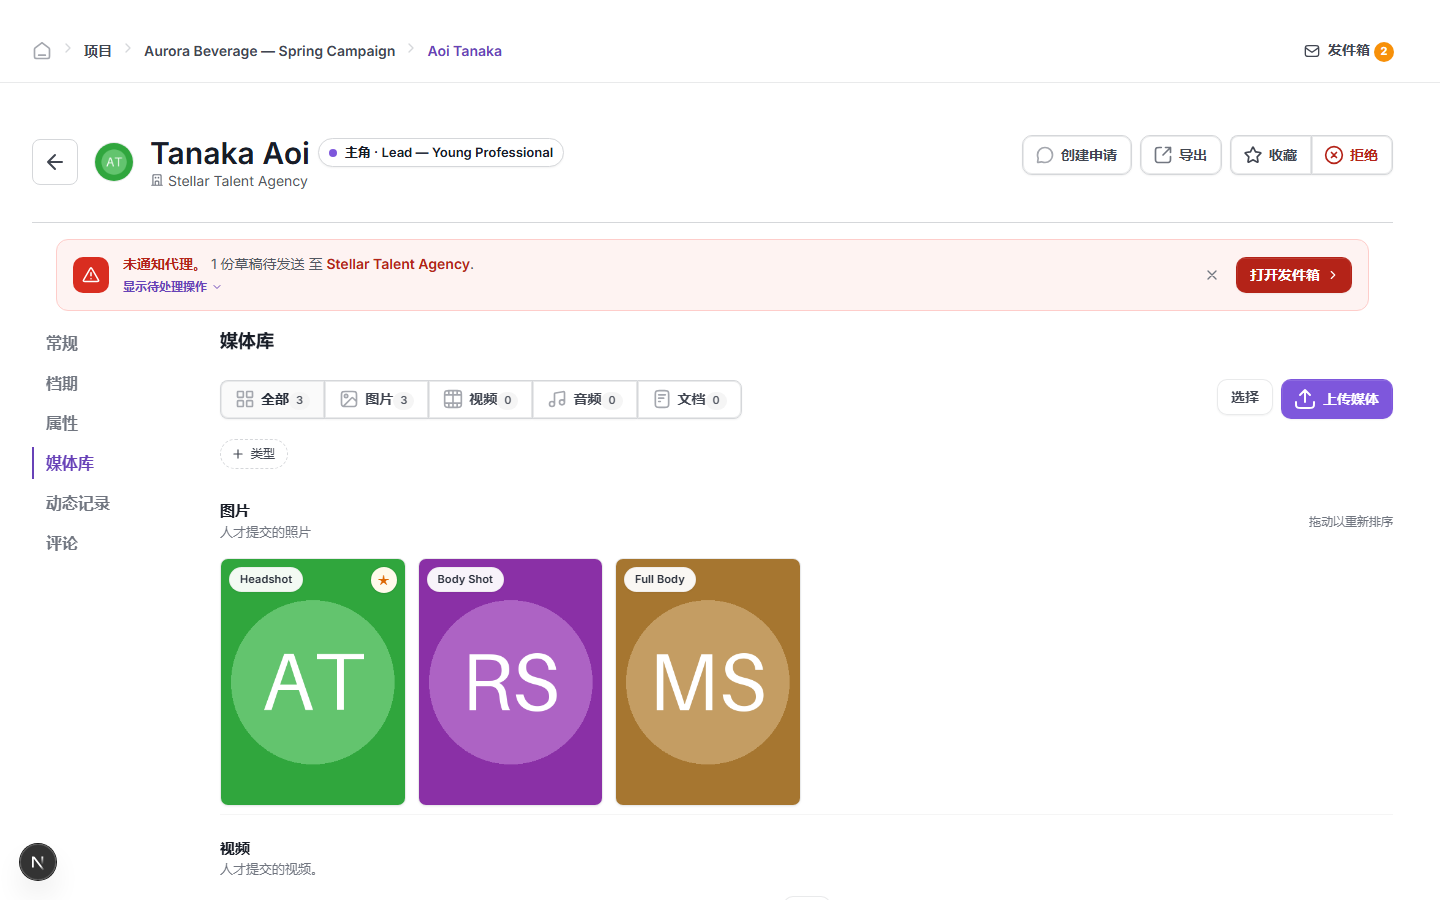Image resolution: width=1440 pixels, height=900 pixels.
Task: Open Aurora Beverage — Spring Campaign breadcrumb
Action: 269,51
